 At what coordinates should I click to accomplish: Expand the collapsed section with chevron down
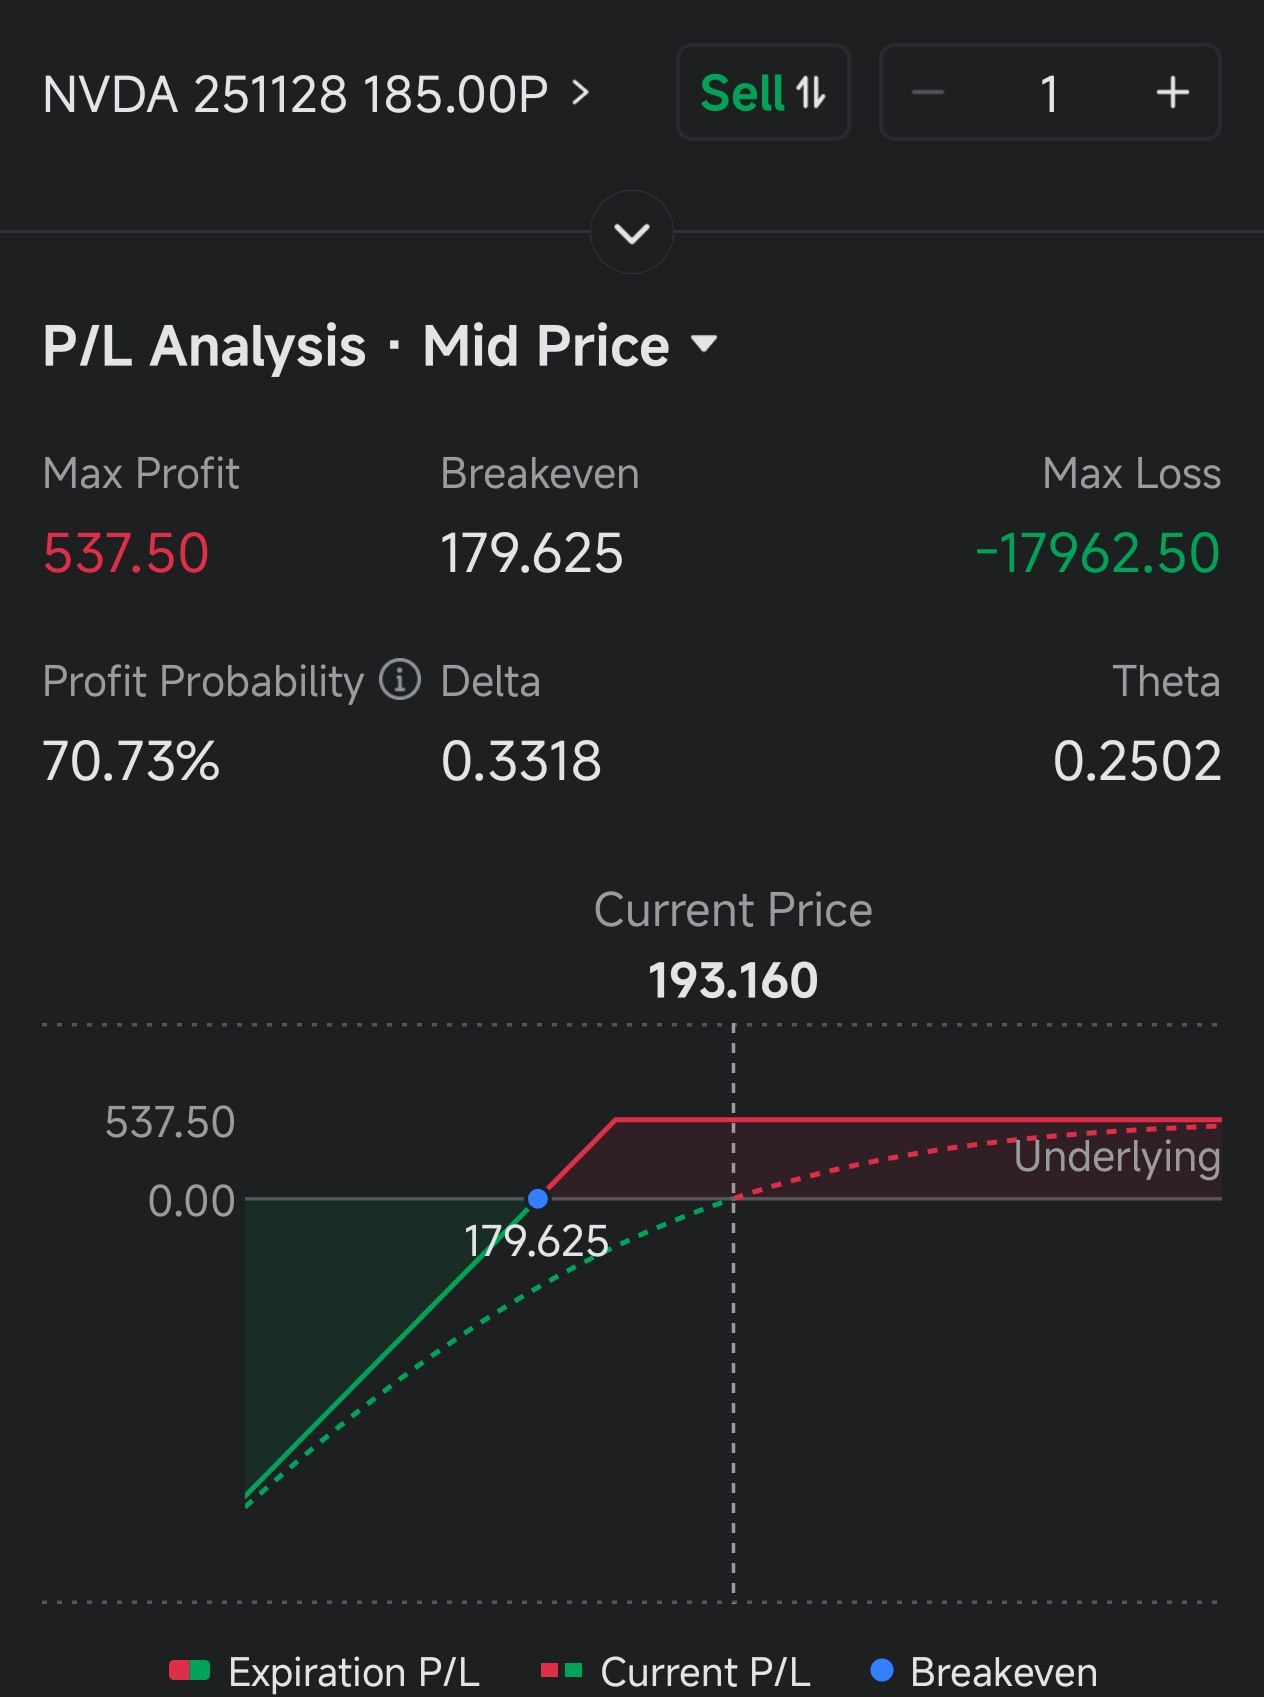(x=632, y=233)
